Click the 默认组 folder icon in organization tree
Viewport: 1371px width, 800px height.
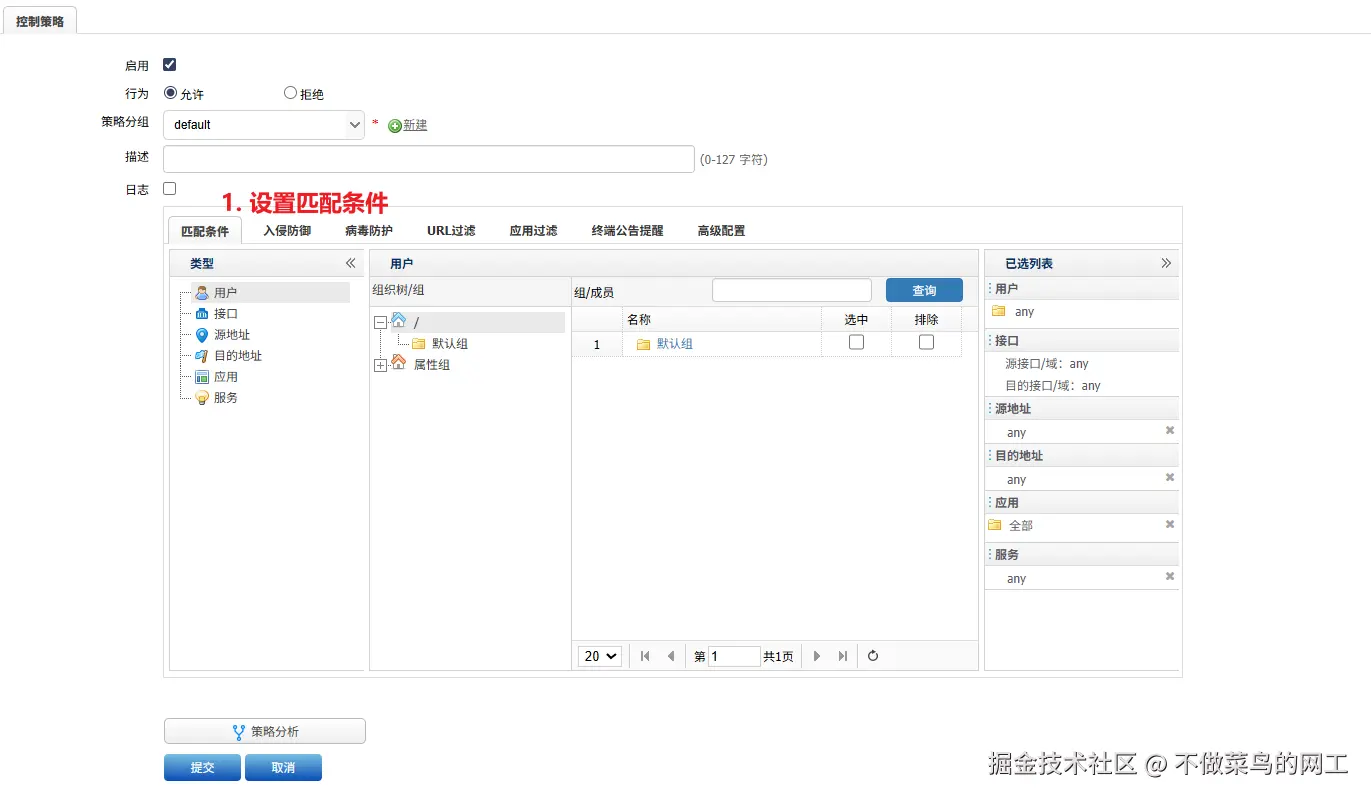coord(419,343)
